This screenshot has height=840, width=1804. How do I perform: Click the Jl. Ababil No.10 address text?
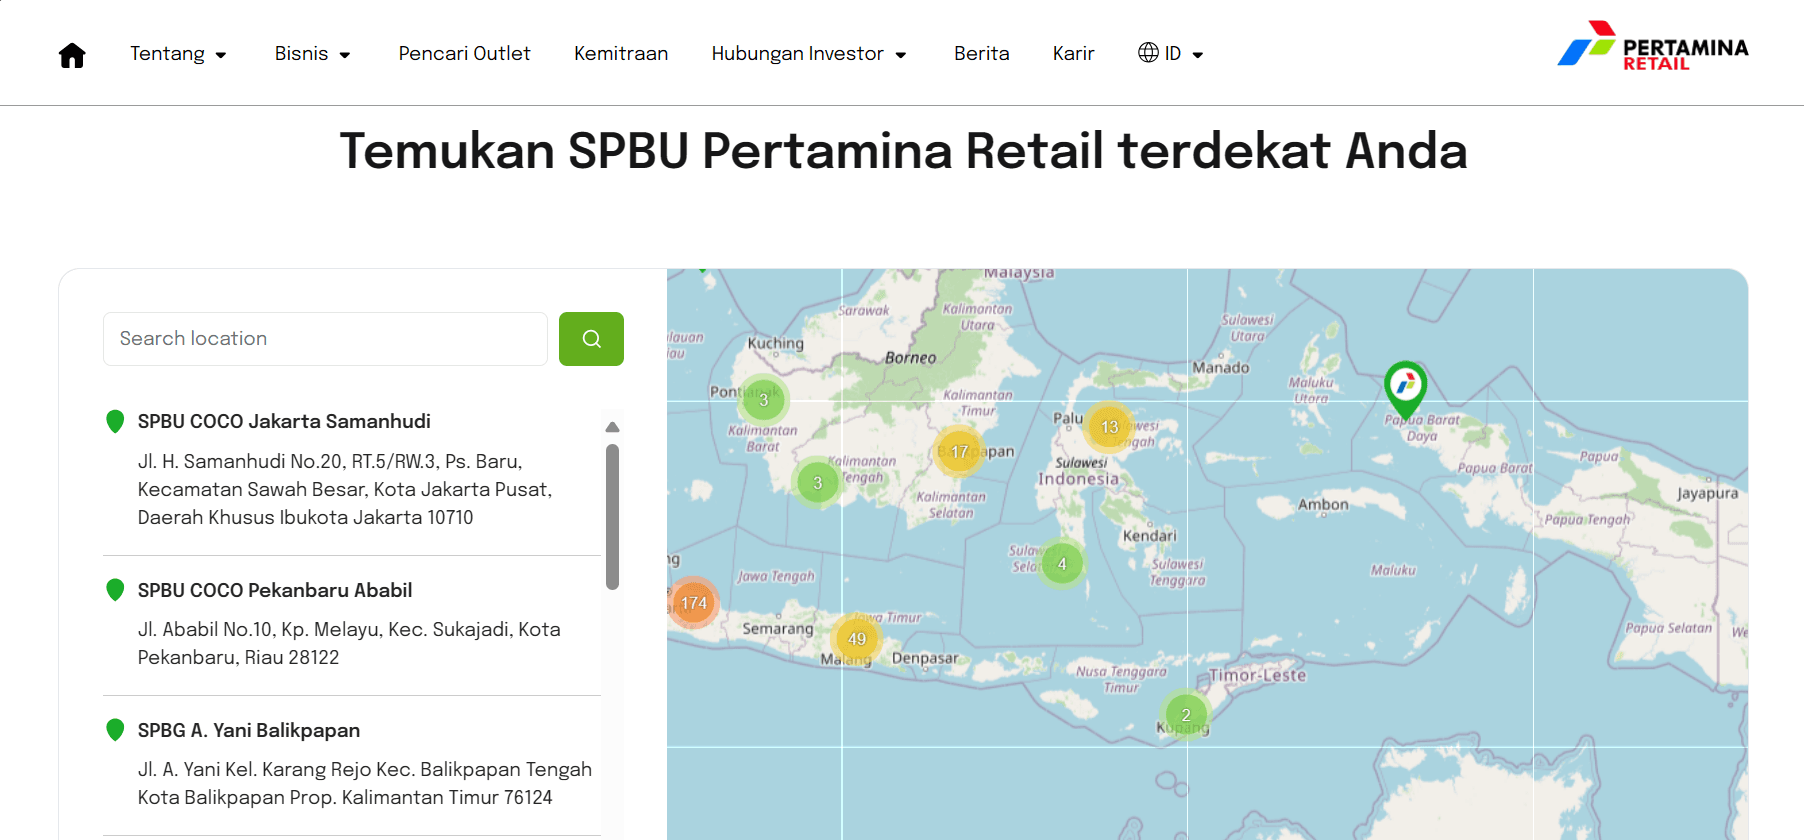[x=349, y=643]
